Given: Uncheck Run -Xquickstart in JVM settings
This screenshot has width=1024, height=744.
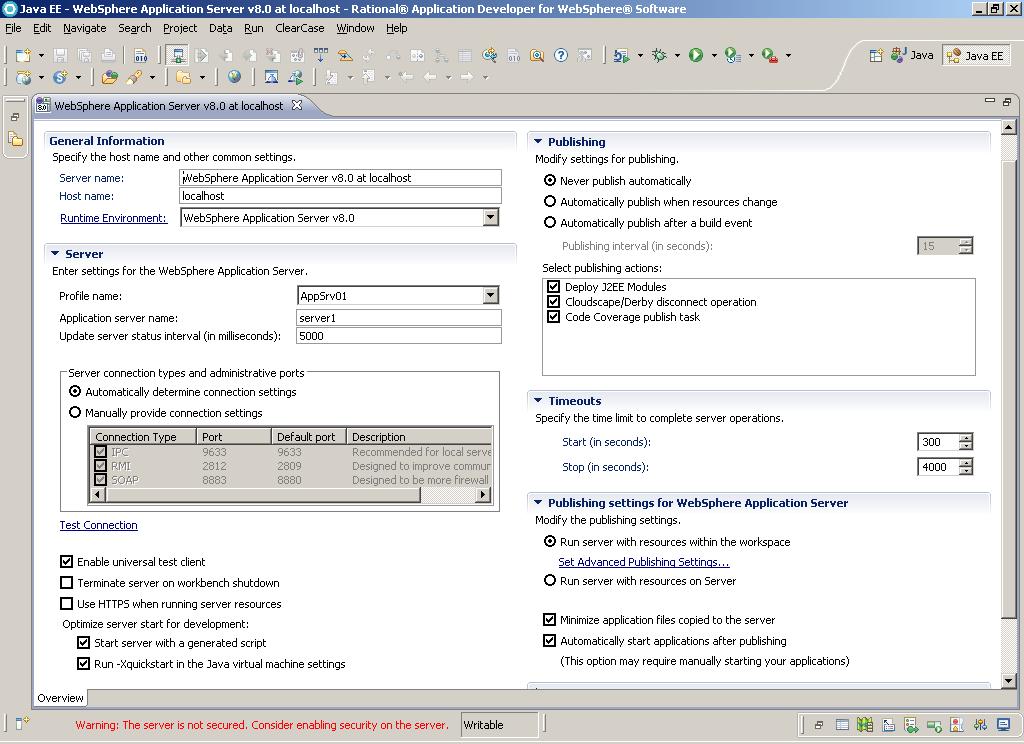Looking at the screenshot, I should point(84,663).
